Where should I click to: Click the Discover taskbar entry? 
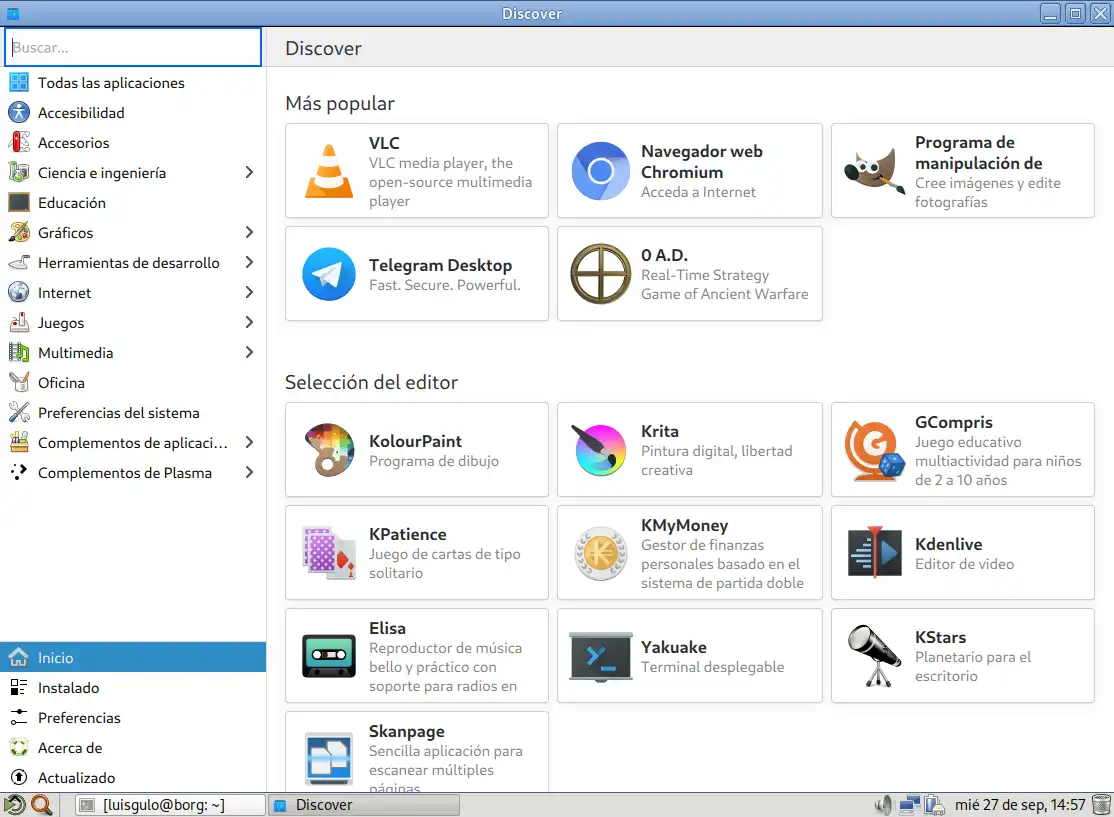tap(364, 805)
